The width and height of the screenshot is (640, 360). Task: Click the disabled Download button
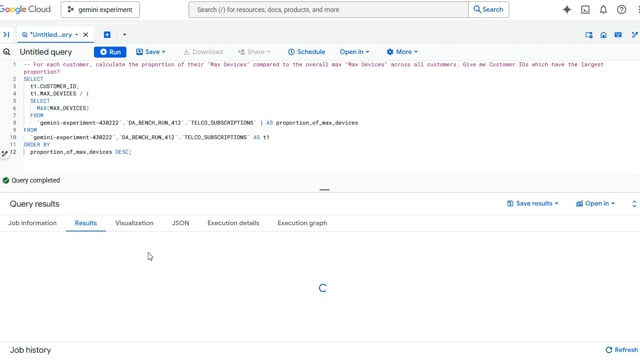pos(203,52)
